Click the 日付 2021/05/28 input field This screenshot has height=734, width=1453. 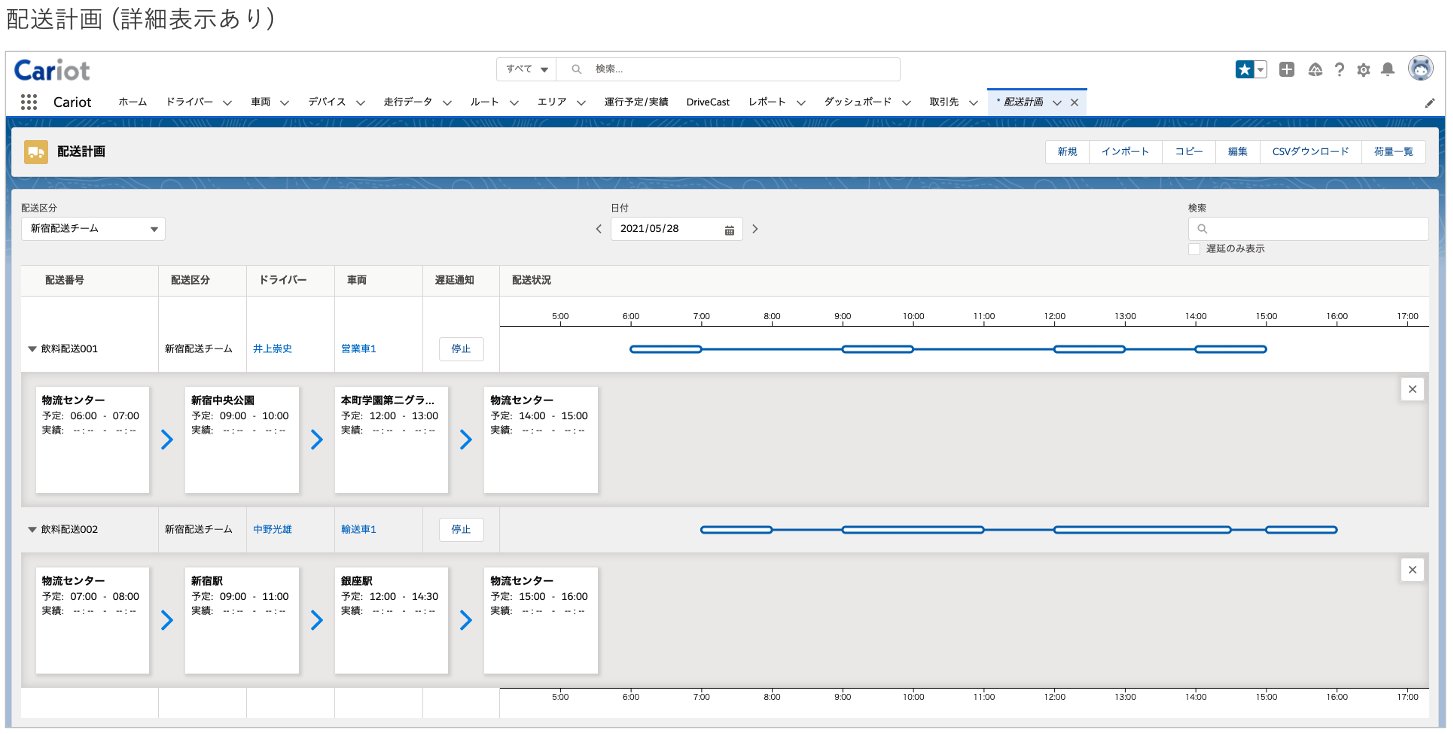678,229
